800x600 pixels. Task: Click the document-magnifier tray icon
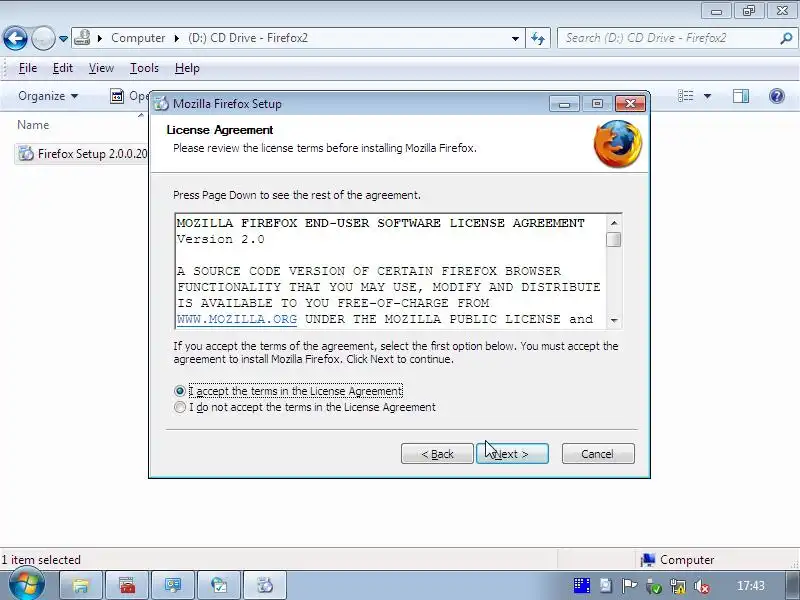pyautogui.click(x=606, y=586)
